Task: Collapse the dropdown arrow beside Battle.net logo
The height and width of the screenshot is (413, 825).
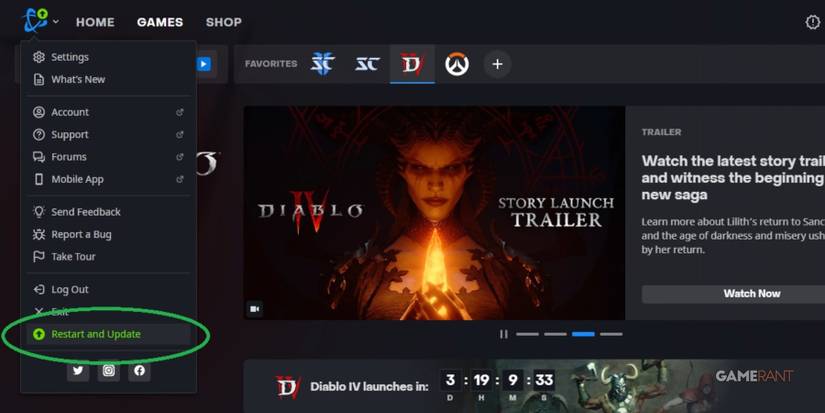Action: tap(56, 22)
